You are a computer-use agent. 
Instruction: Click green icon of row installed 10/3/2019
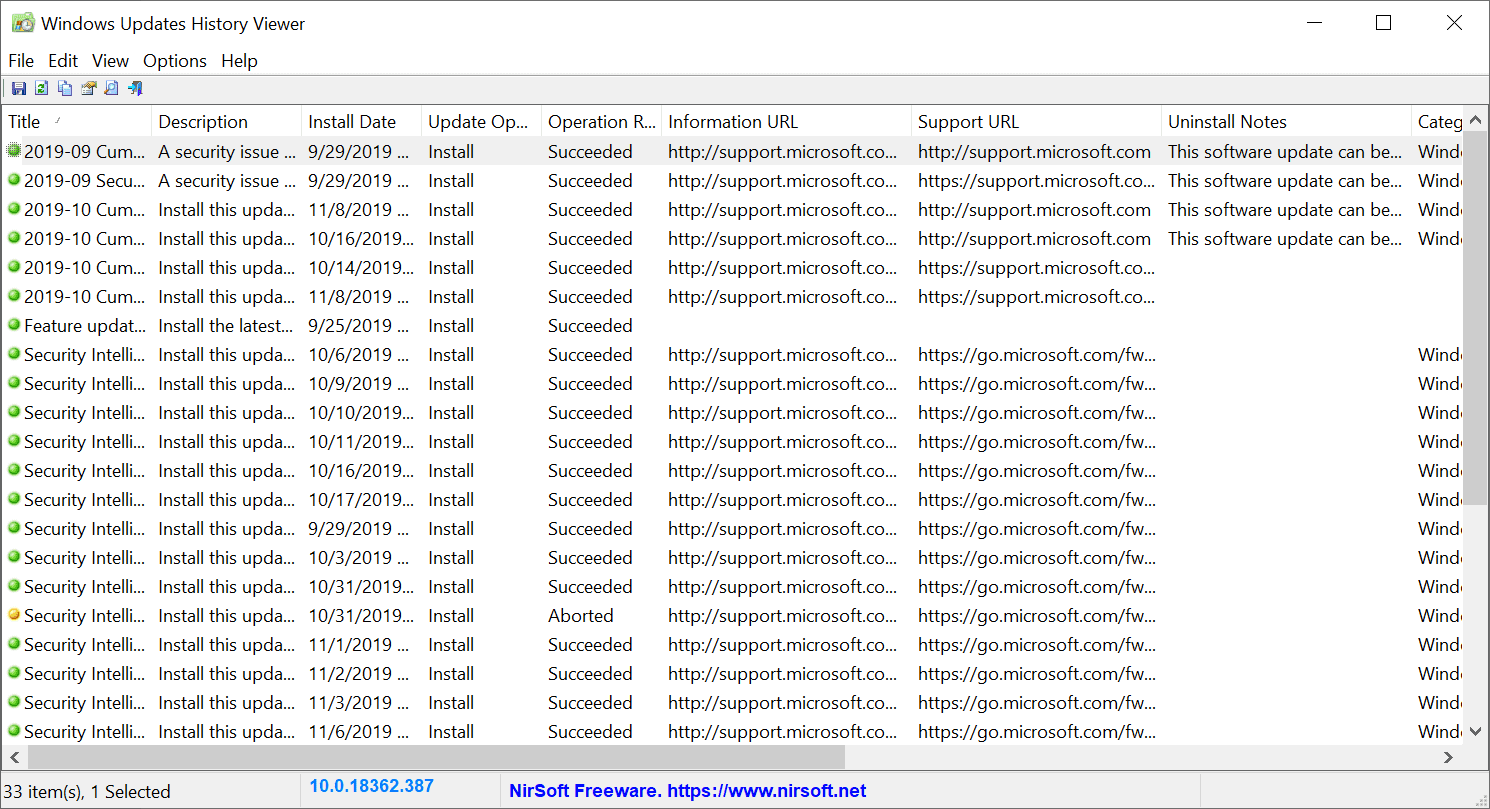pyautogui.click(x=14, y=557)
